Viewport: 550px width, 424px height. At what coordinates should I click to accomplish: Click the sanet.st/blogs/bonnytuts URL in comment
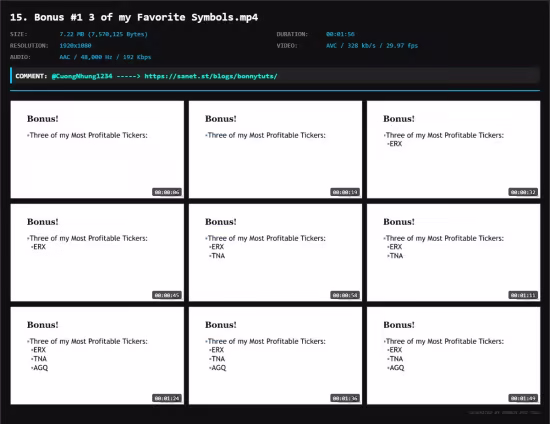tap(211, 76)
